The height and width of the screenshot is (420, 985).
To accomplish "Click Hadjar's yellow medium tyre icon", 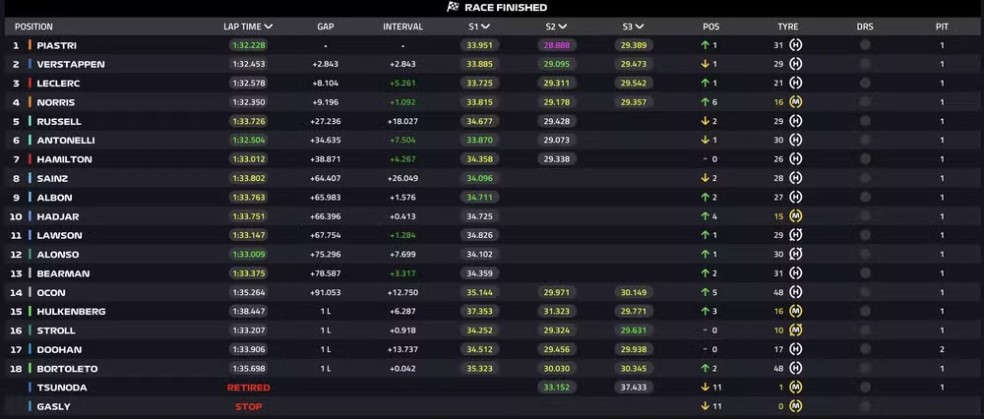I will (796, 217).
